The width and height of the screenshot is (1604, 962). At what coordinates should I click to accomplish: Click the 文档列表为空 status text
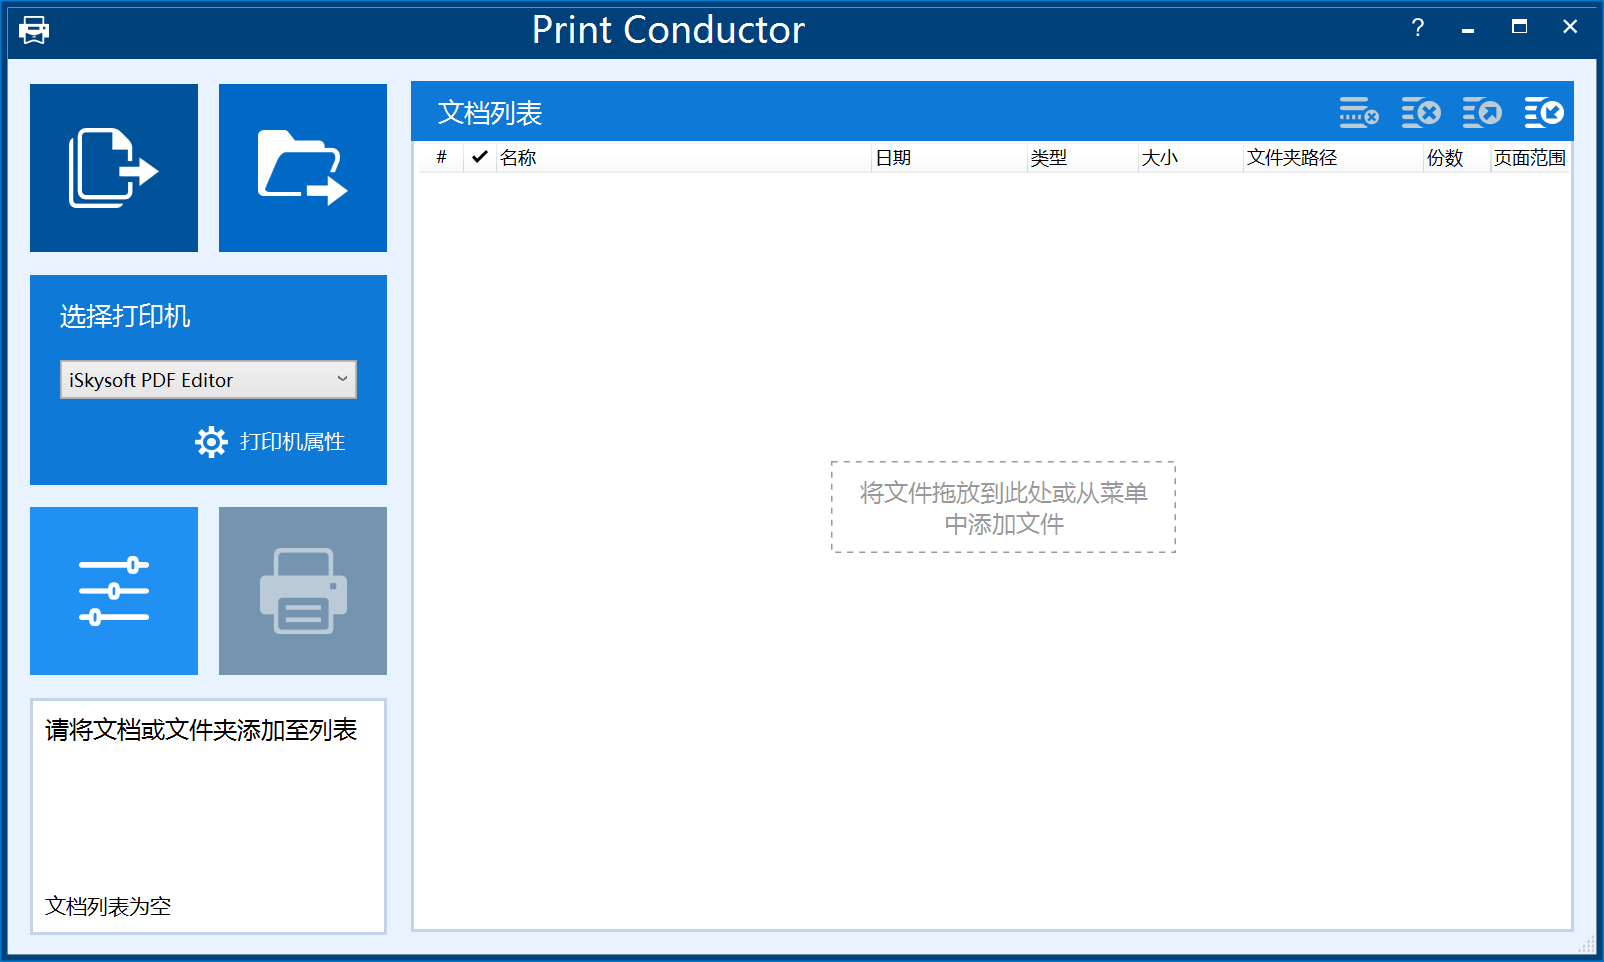(x=108, y=906)
